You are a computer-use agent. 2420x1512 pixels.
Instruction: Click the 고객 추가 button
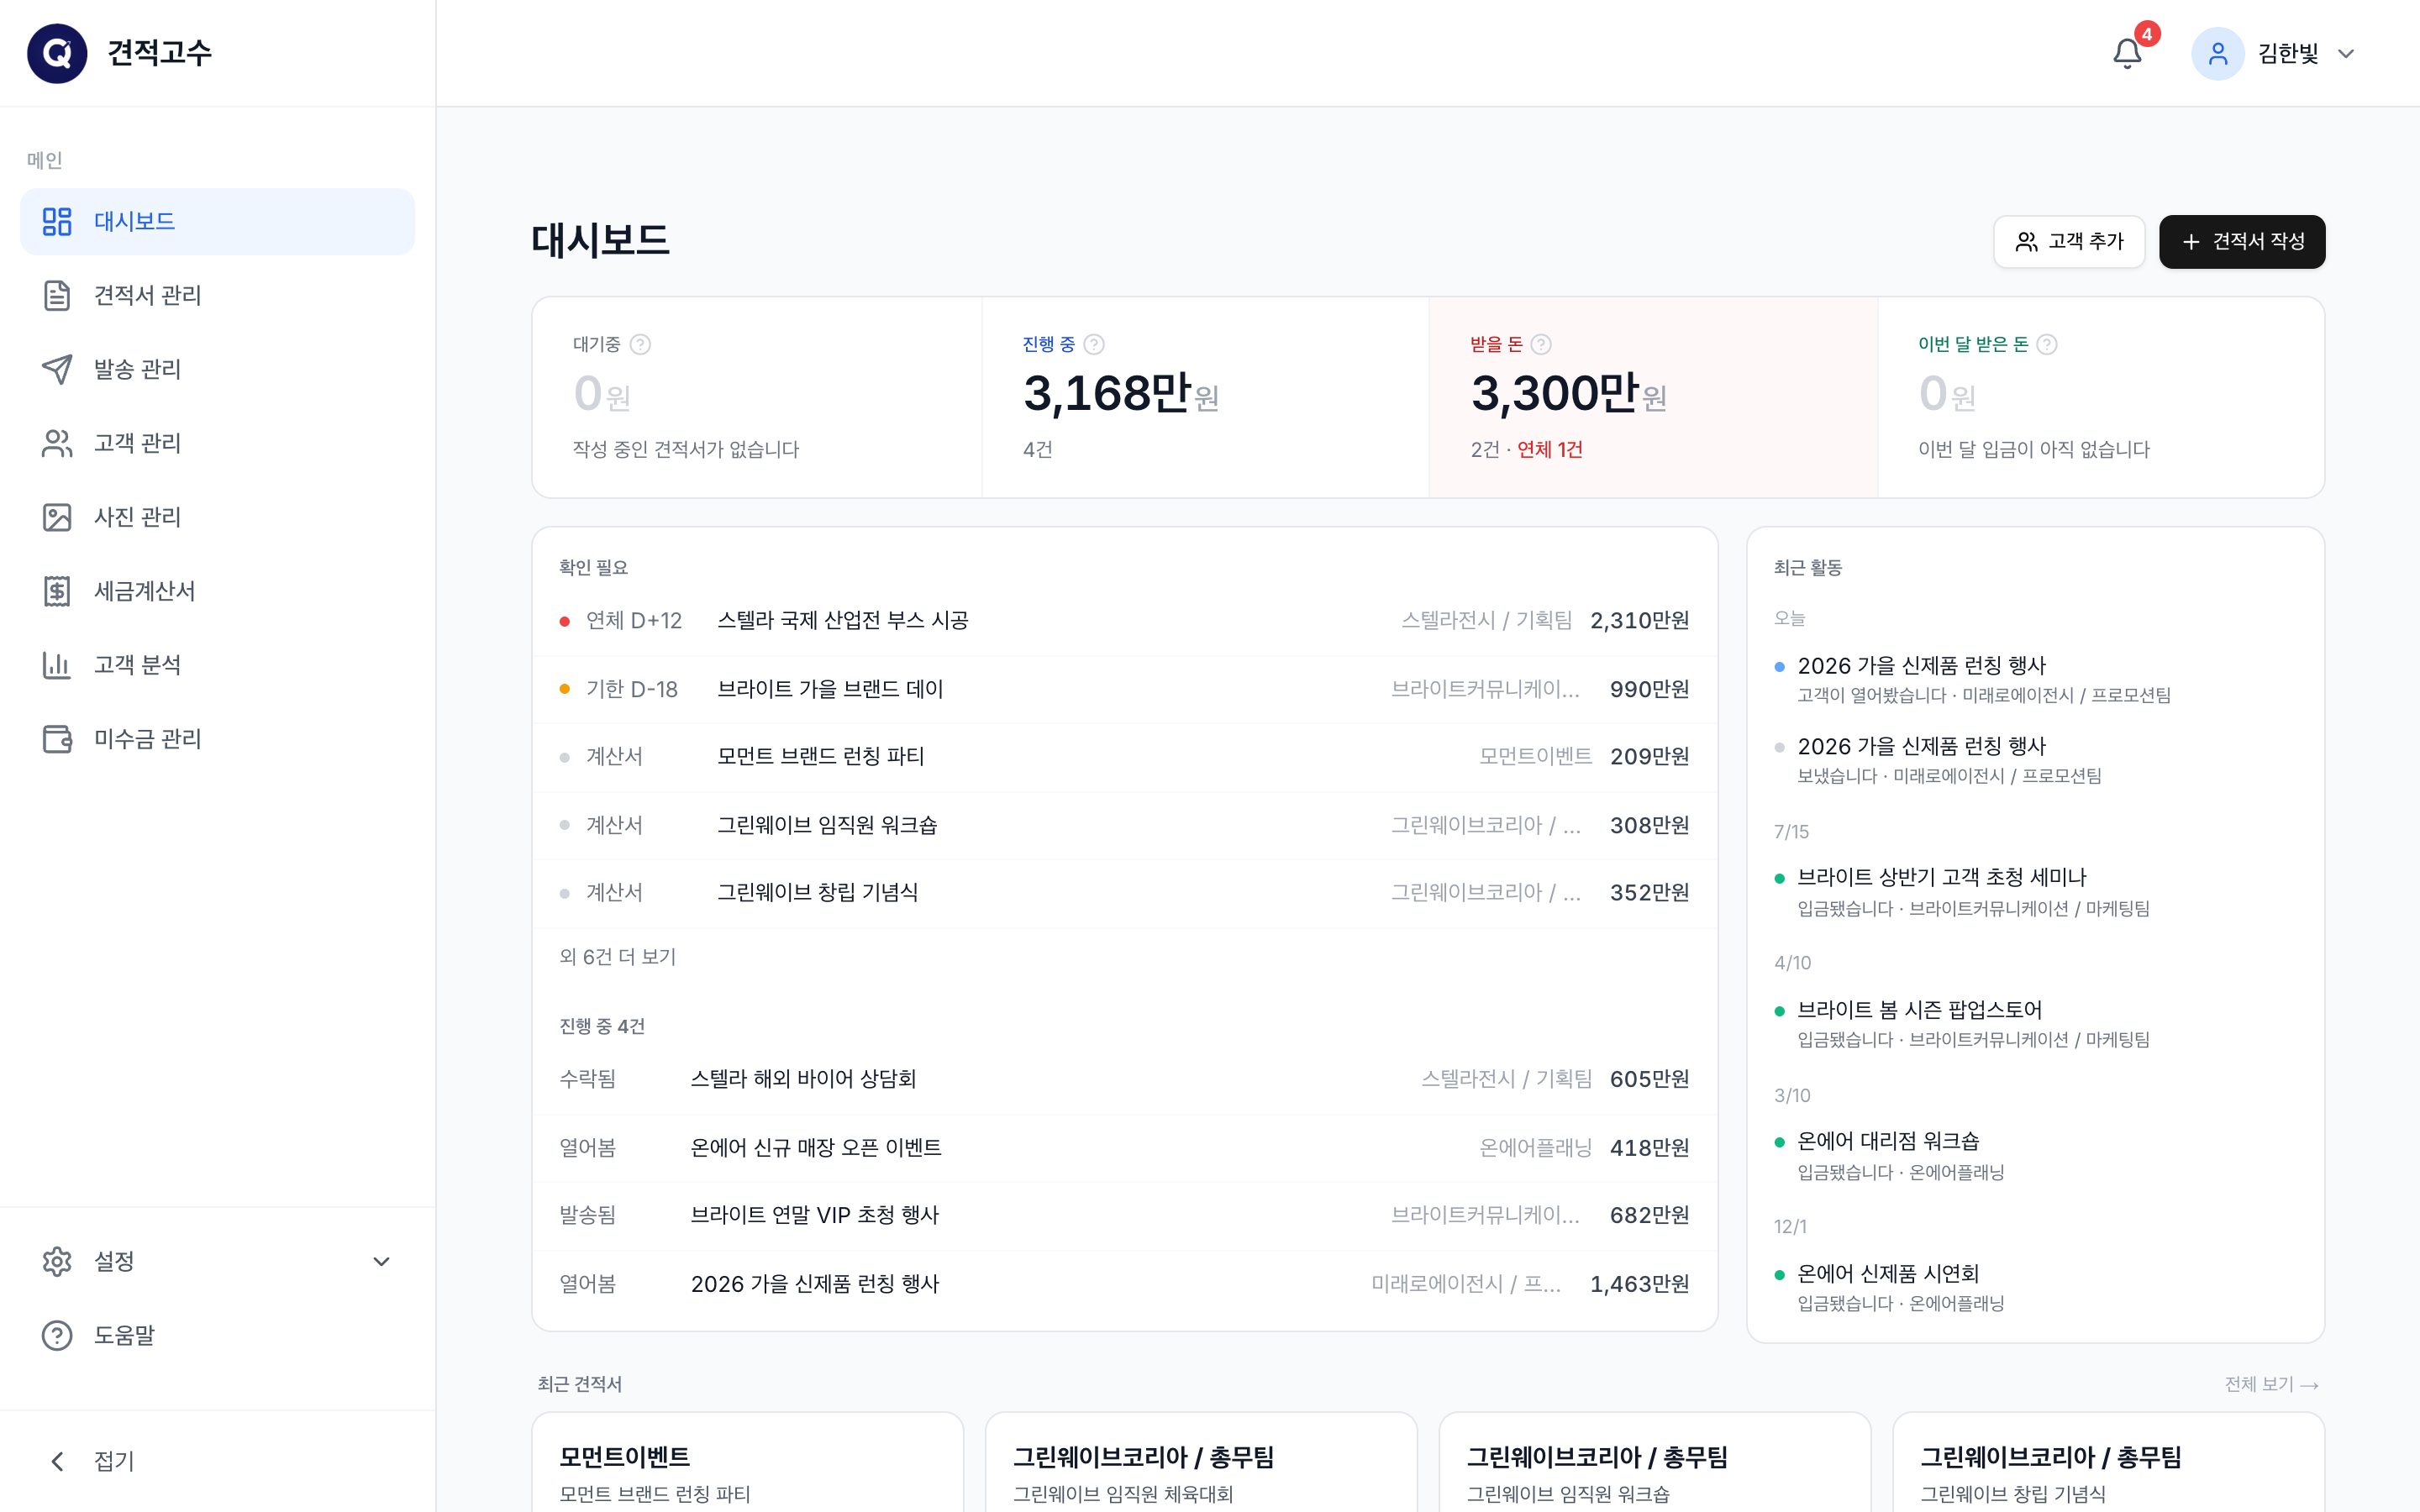(2069, 241)
